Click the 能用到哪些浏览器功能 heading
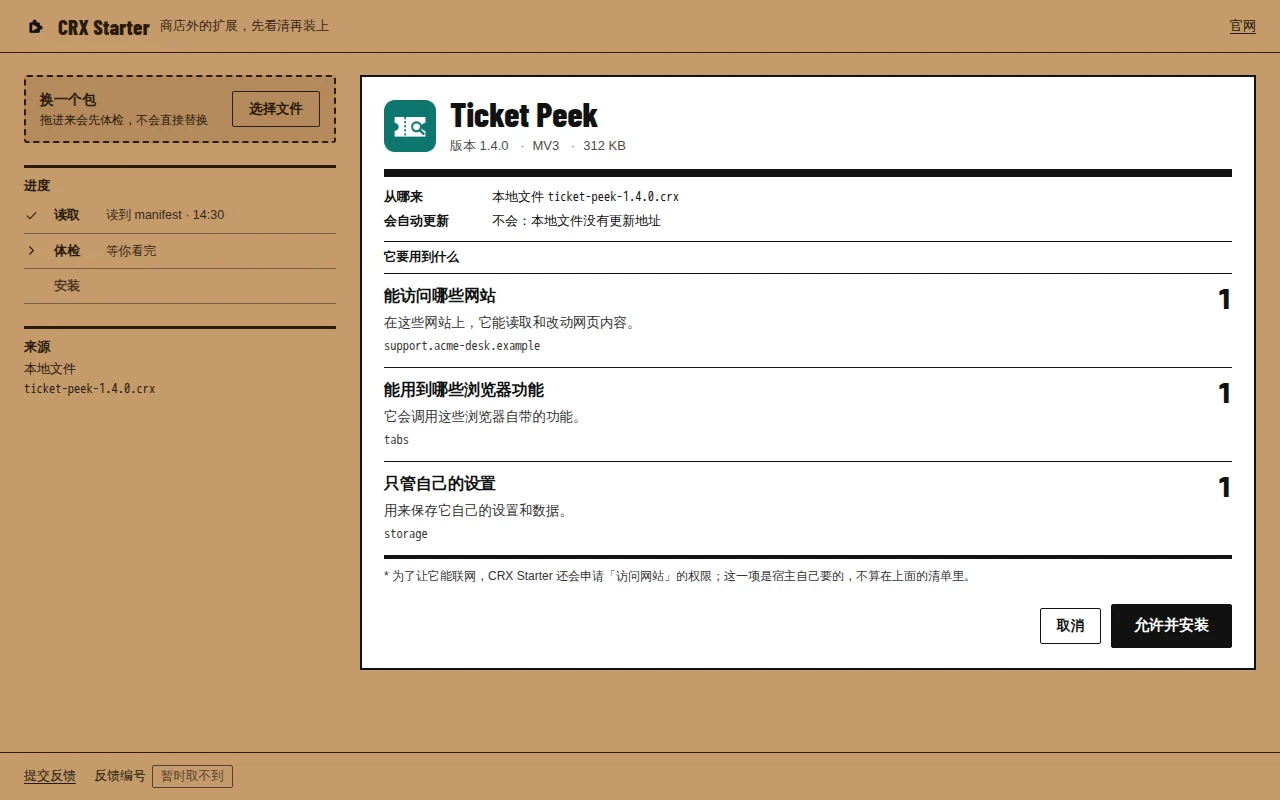The image size is (1280, 800). (464, 390)
